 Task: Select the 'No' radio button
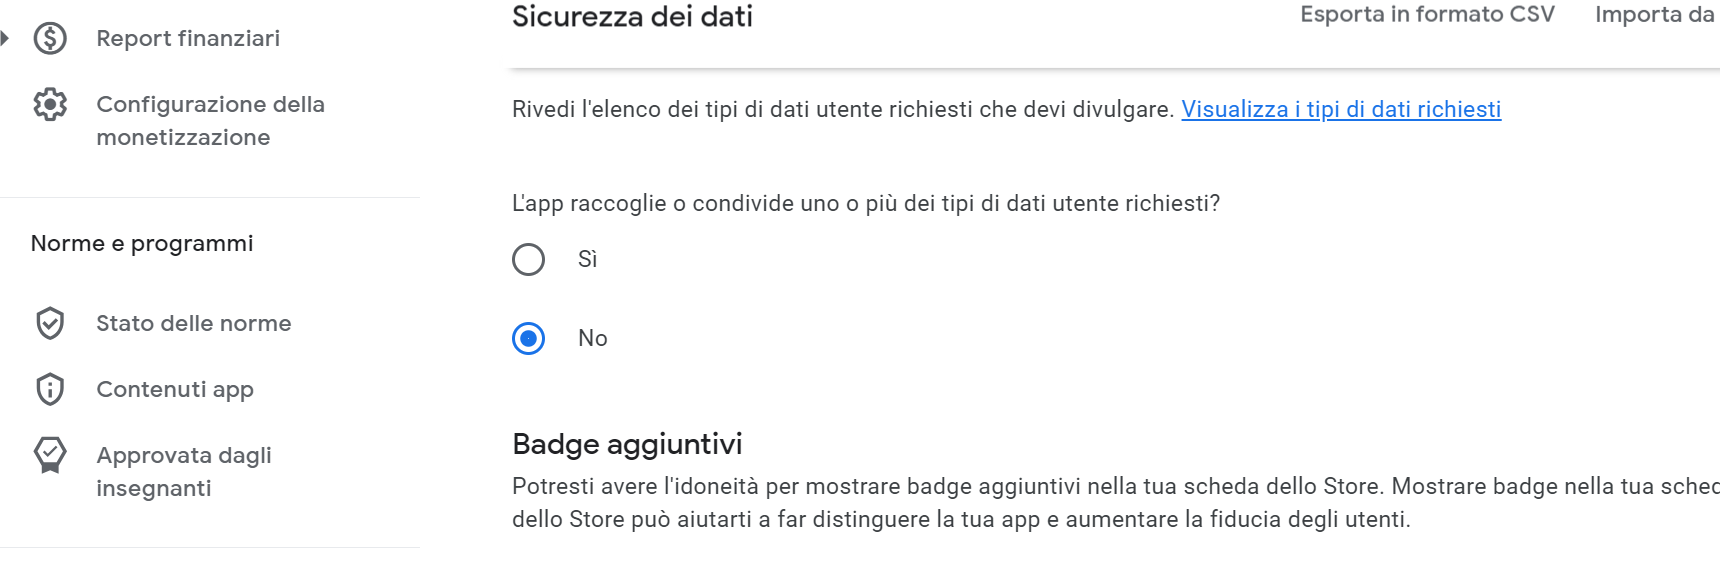(528, 339)
